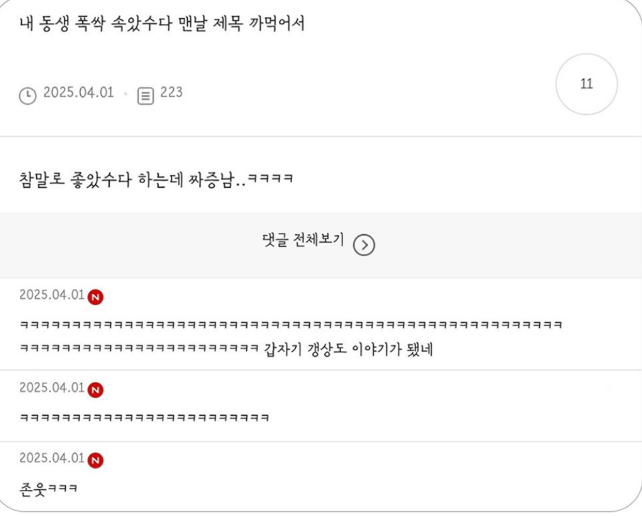This screenshot has width=642, height=516.
Task: Click the 223 view count number
Action: pos(171,92)
